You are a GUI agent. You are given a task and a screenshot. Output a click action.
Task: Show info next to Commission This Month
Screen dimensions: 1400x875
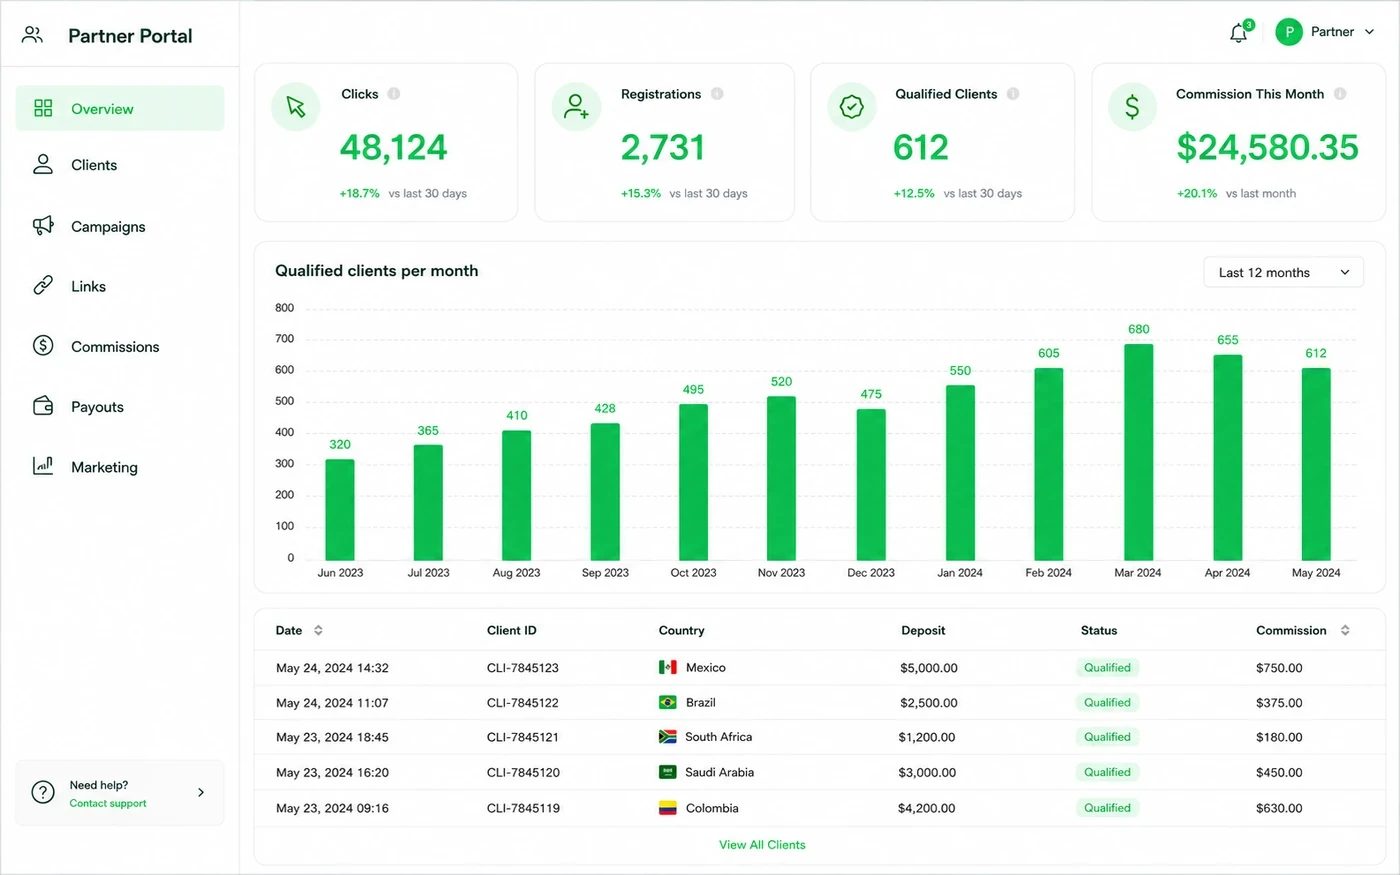1340,94
